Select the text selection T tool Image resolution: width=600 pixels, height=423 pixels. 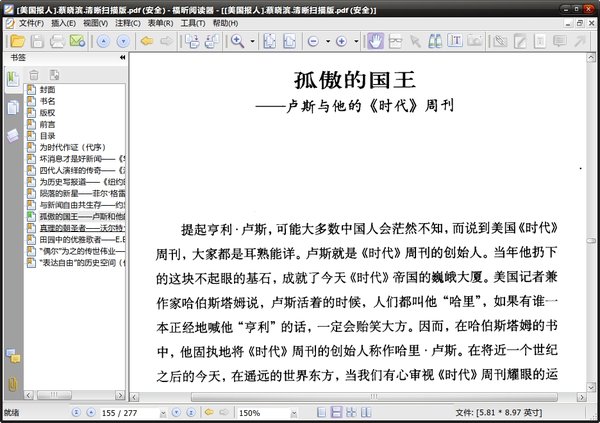(x=455, y=41)
